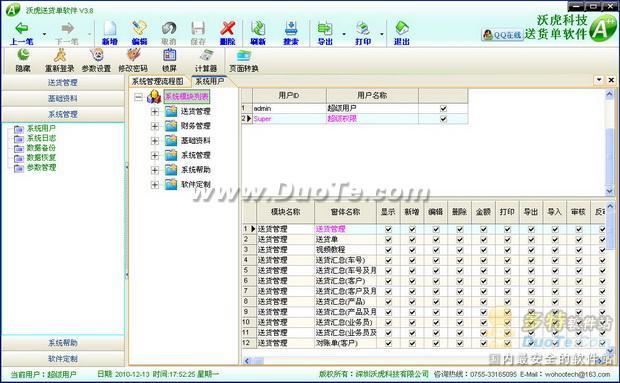Click the 刷新 (refresh) toolbar icon
Screen dimensions: 620x383
(258, 33)
